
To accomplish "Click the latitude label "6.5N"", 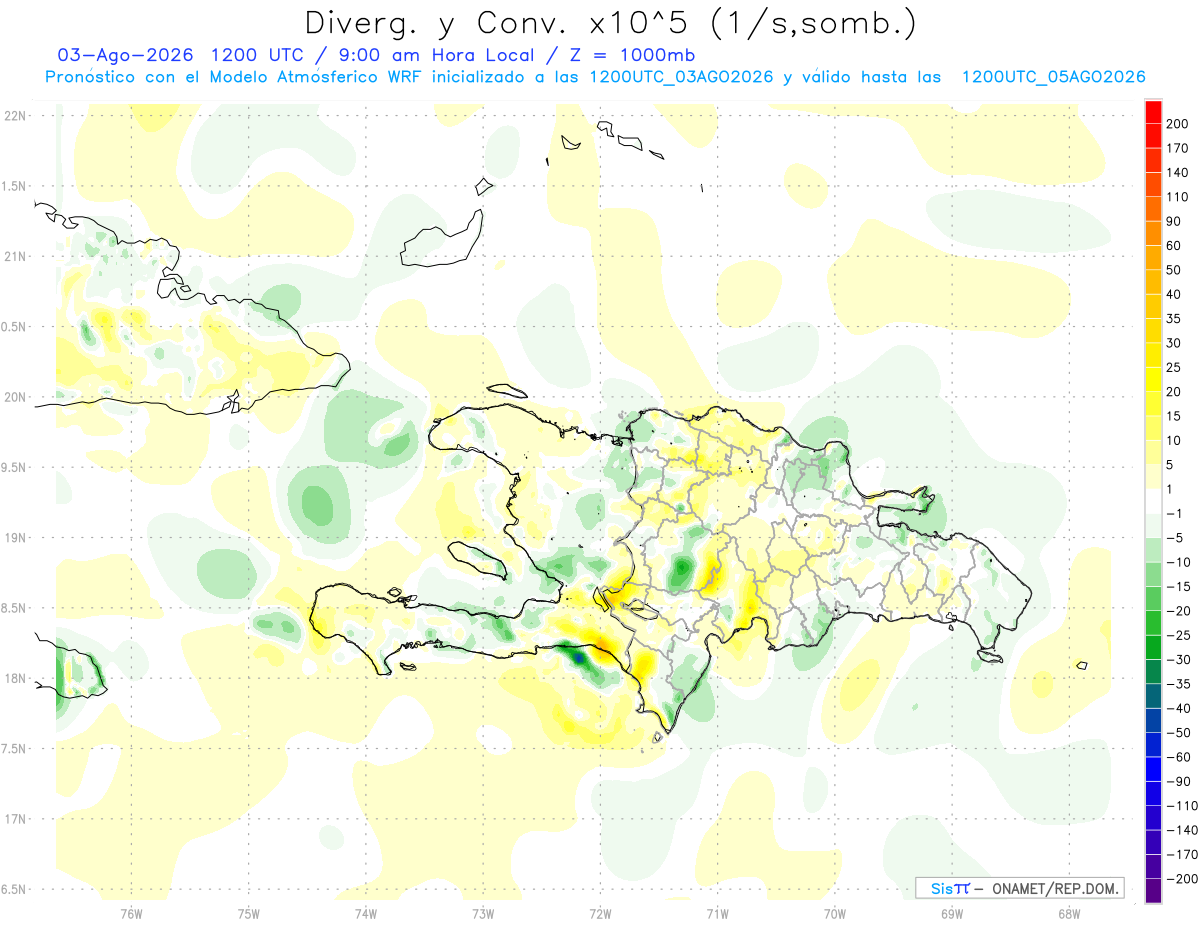I will coord(14,889).
